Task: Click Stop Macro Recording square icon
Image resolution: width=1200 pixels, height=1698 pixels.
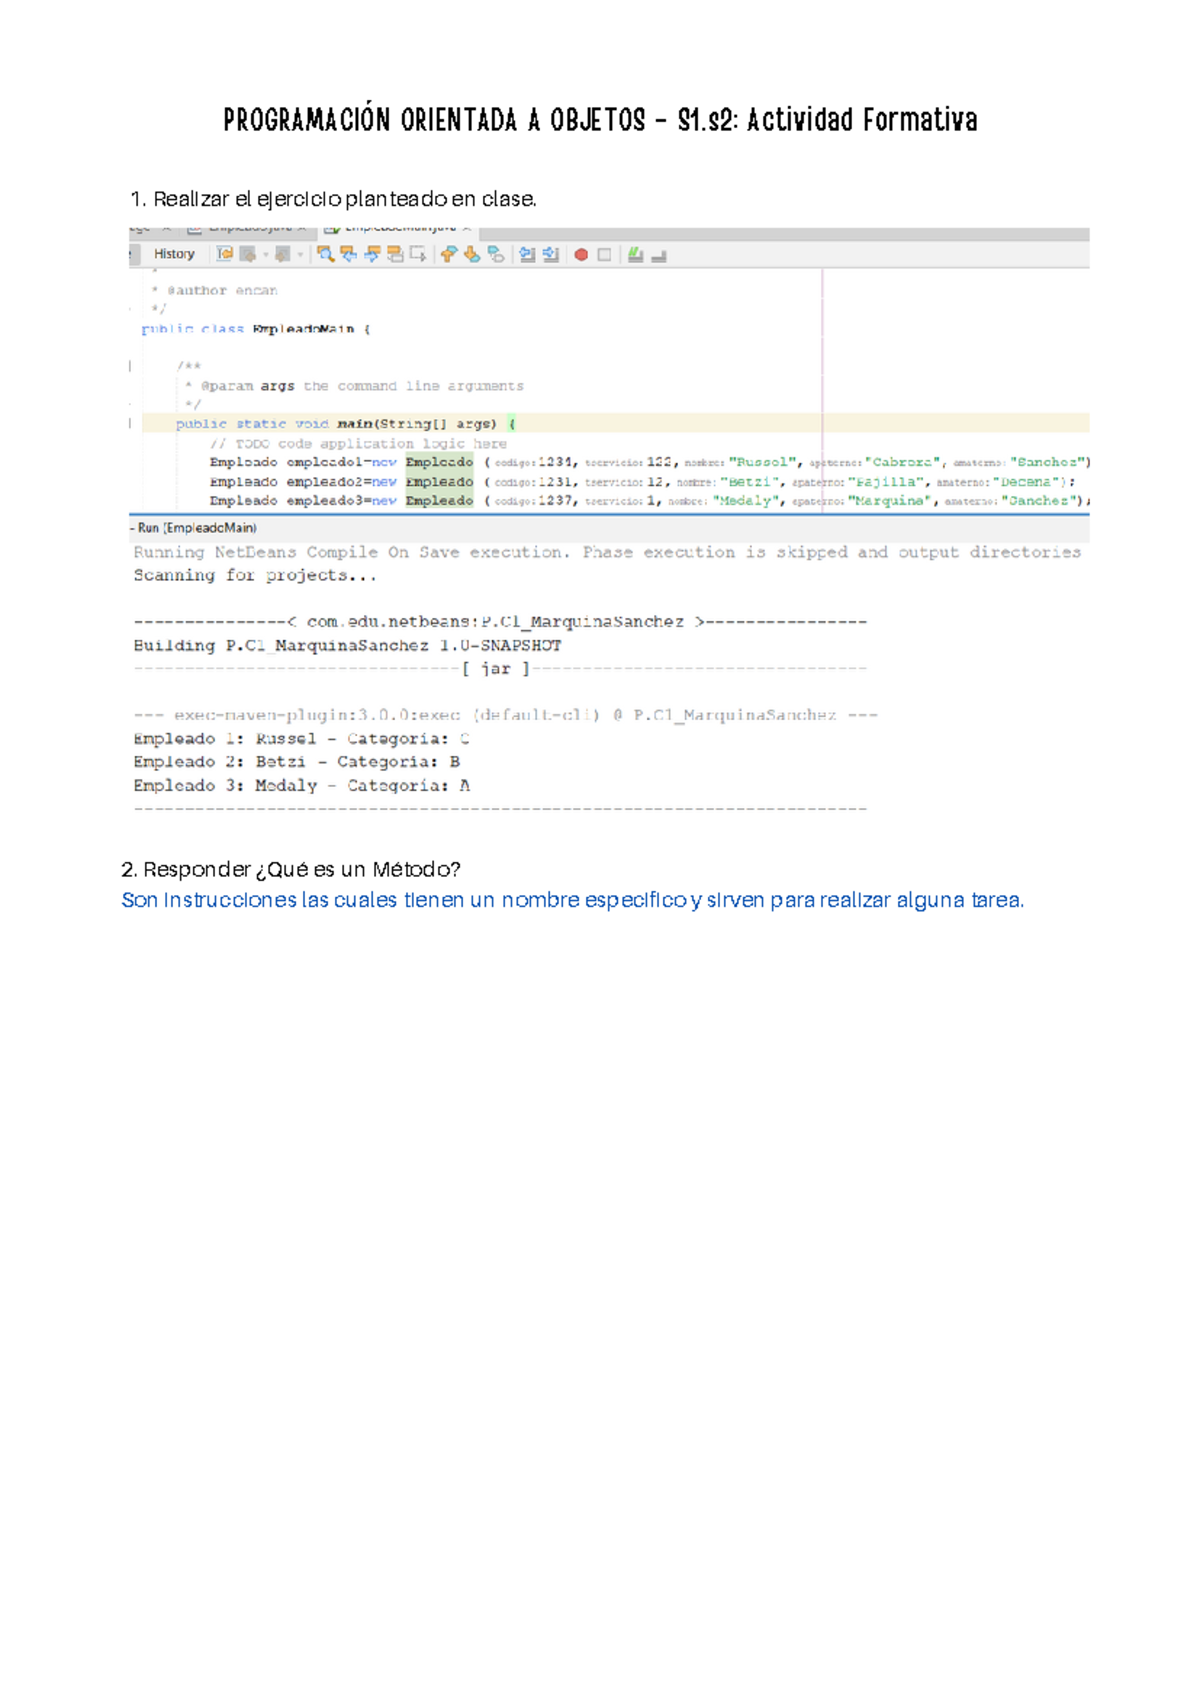Action: point(604,255)
